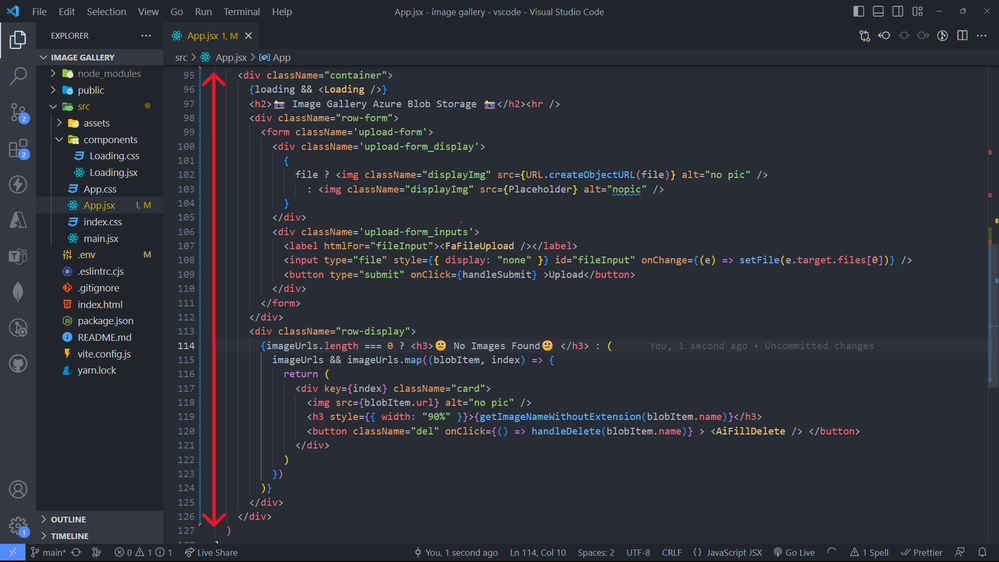Close the App.jsx editor tab
The width and height of the screenshot is (999, 562).
click(x=248, y=36)
